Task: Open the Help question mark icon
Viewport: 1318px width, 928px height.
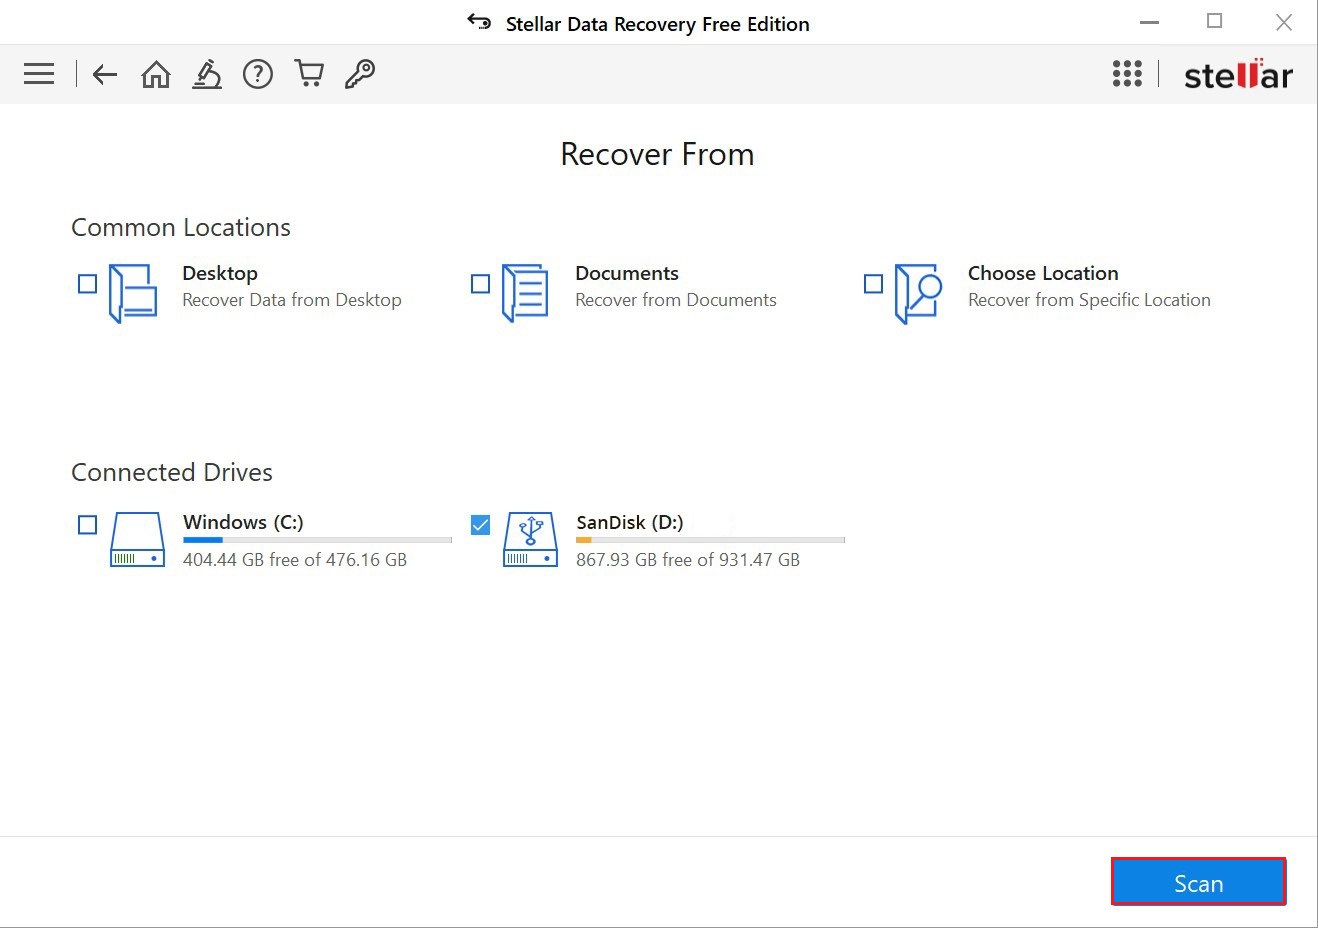Action: coord(258,74)
